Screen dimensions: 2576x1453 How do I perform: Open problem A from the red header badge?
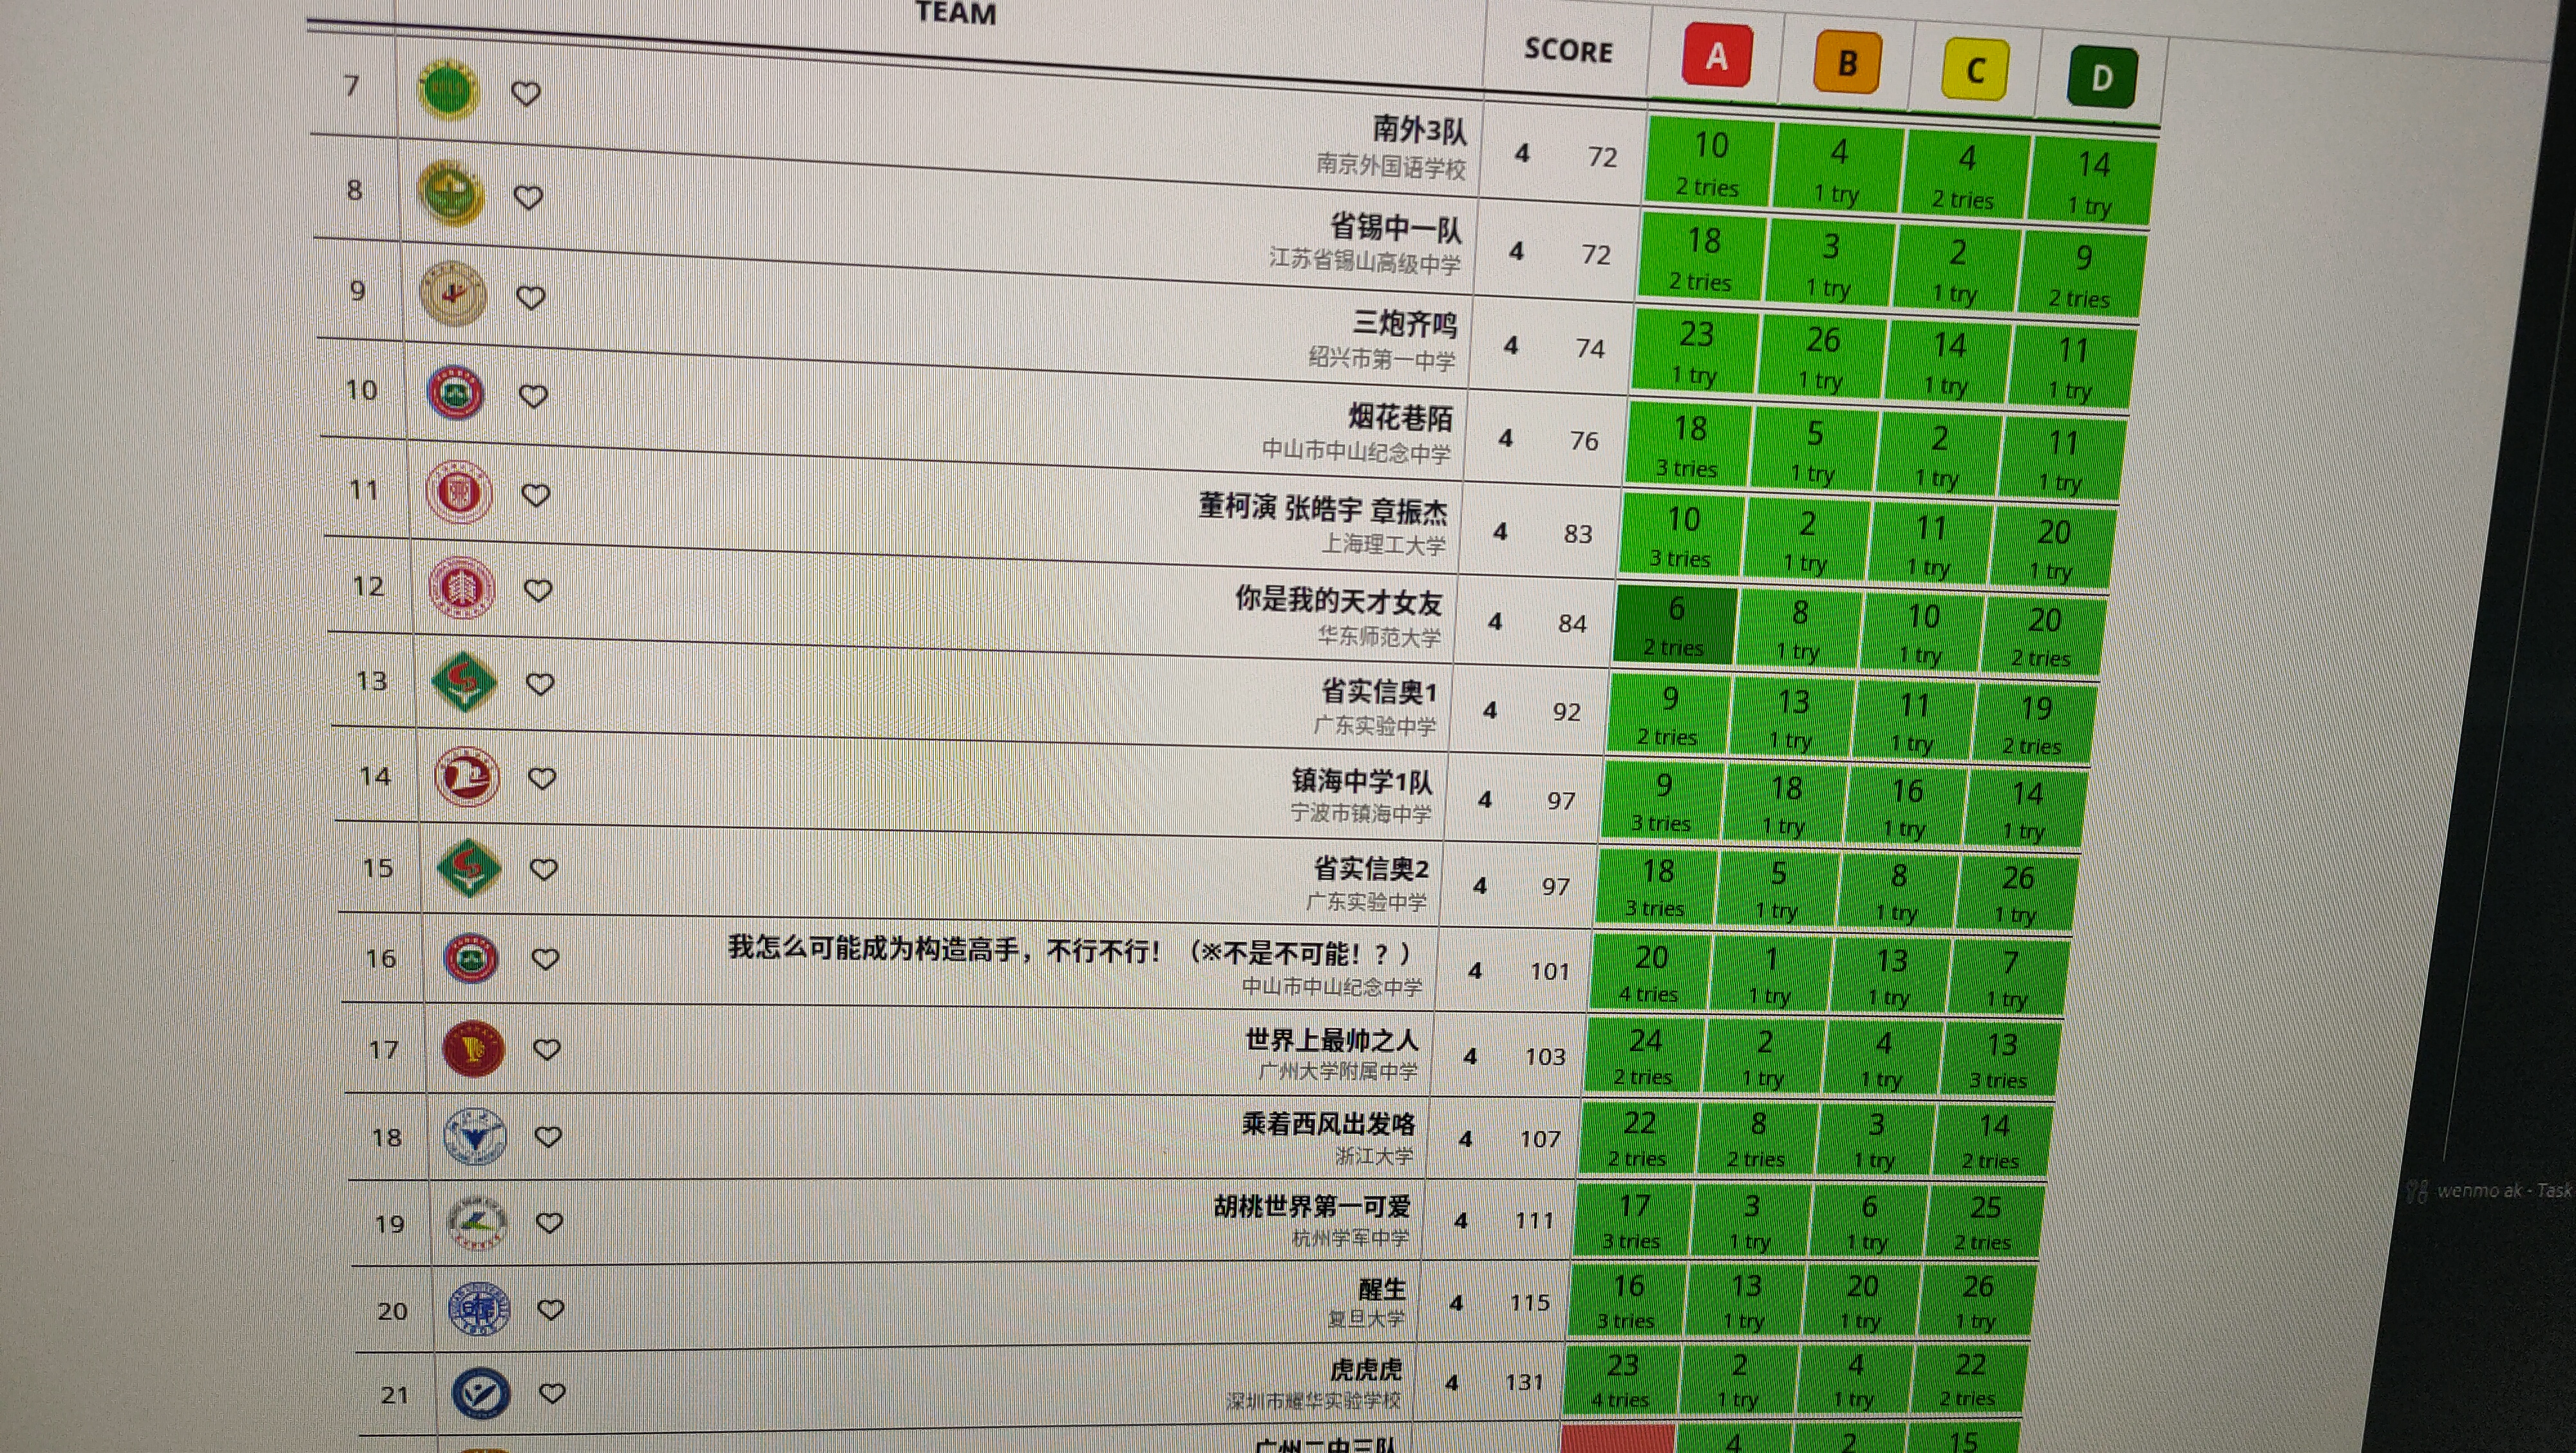click(x=1717, y=55)
